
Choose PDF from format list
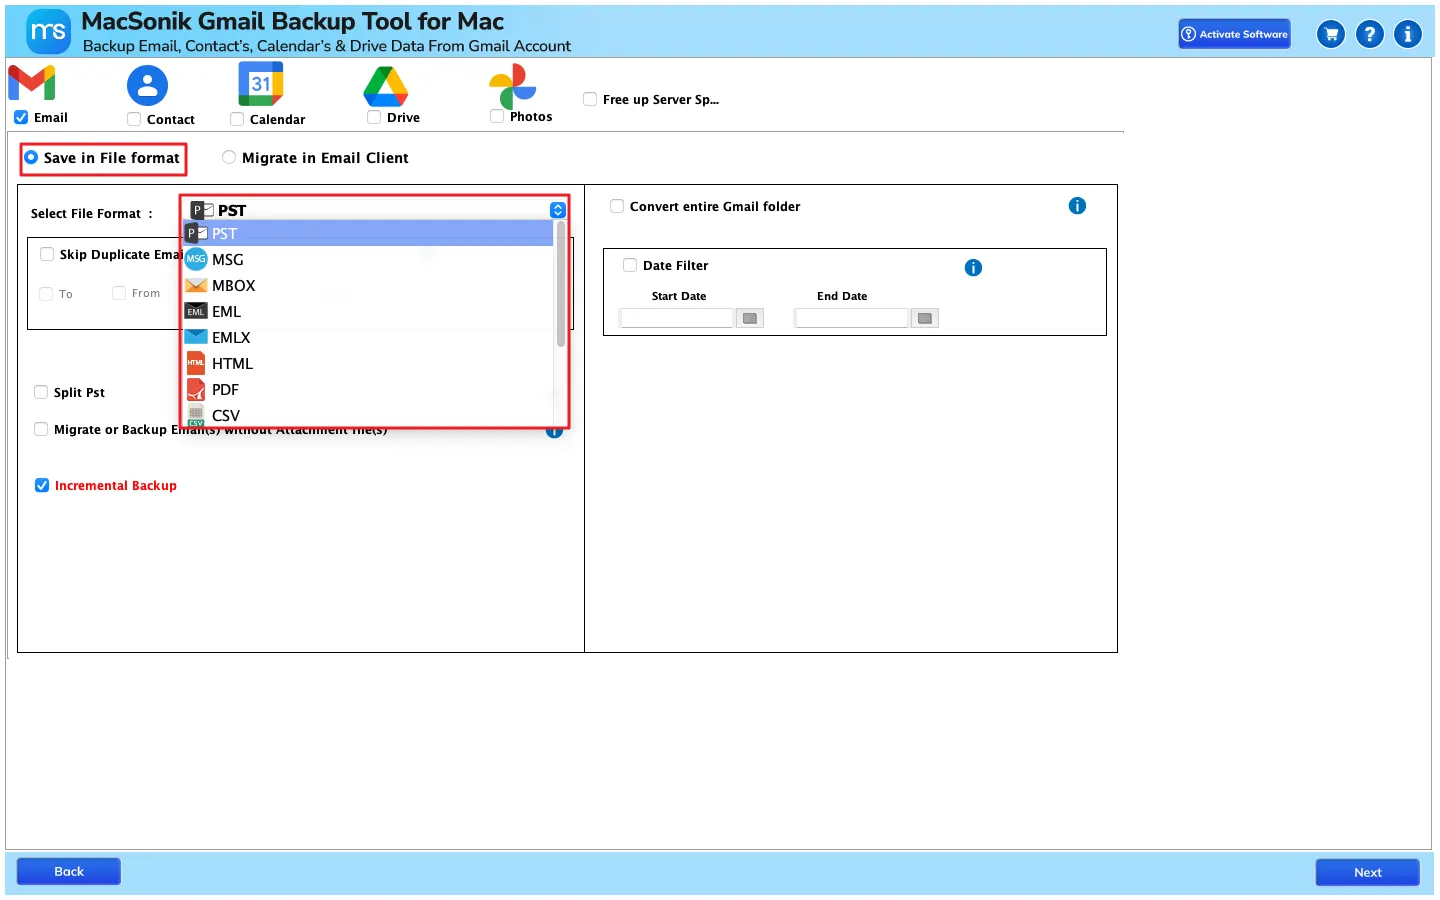[368, 389]
